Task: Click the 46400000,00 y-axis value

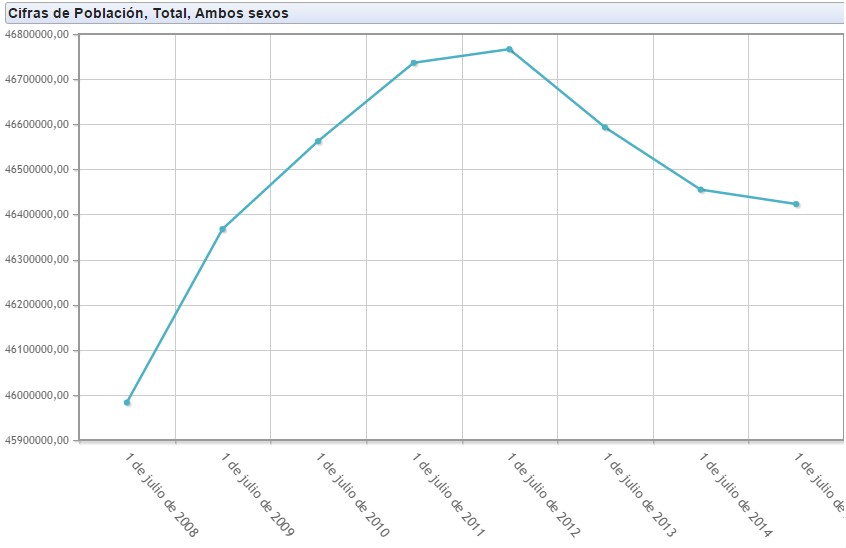Action: coord(37,215)
